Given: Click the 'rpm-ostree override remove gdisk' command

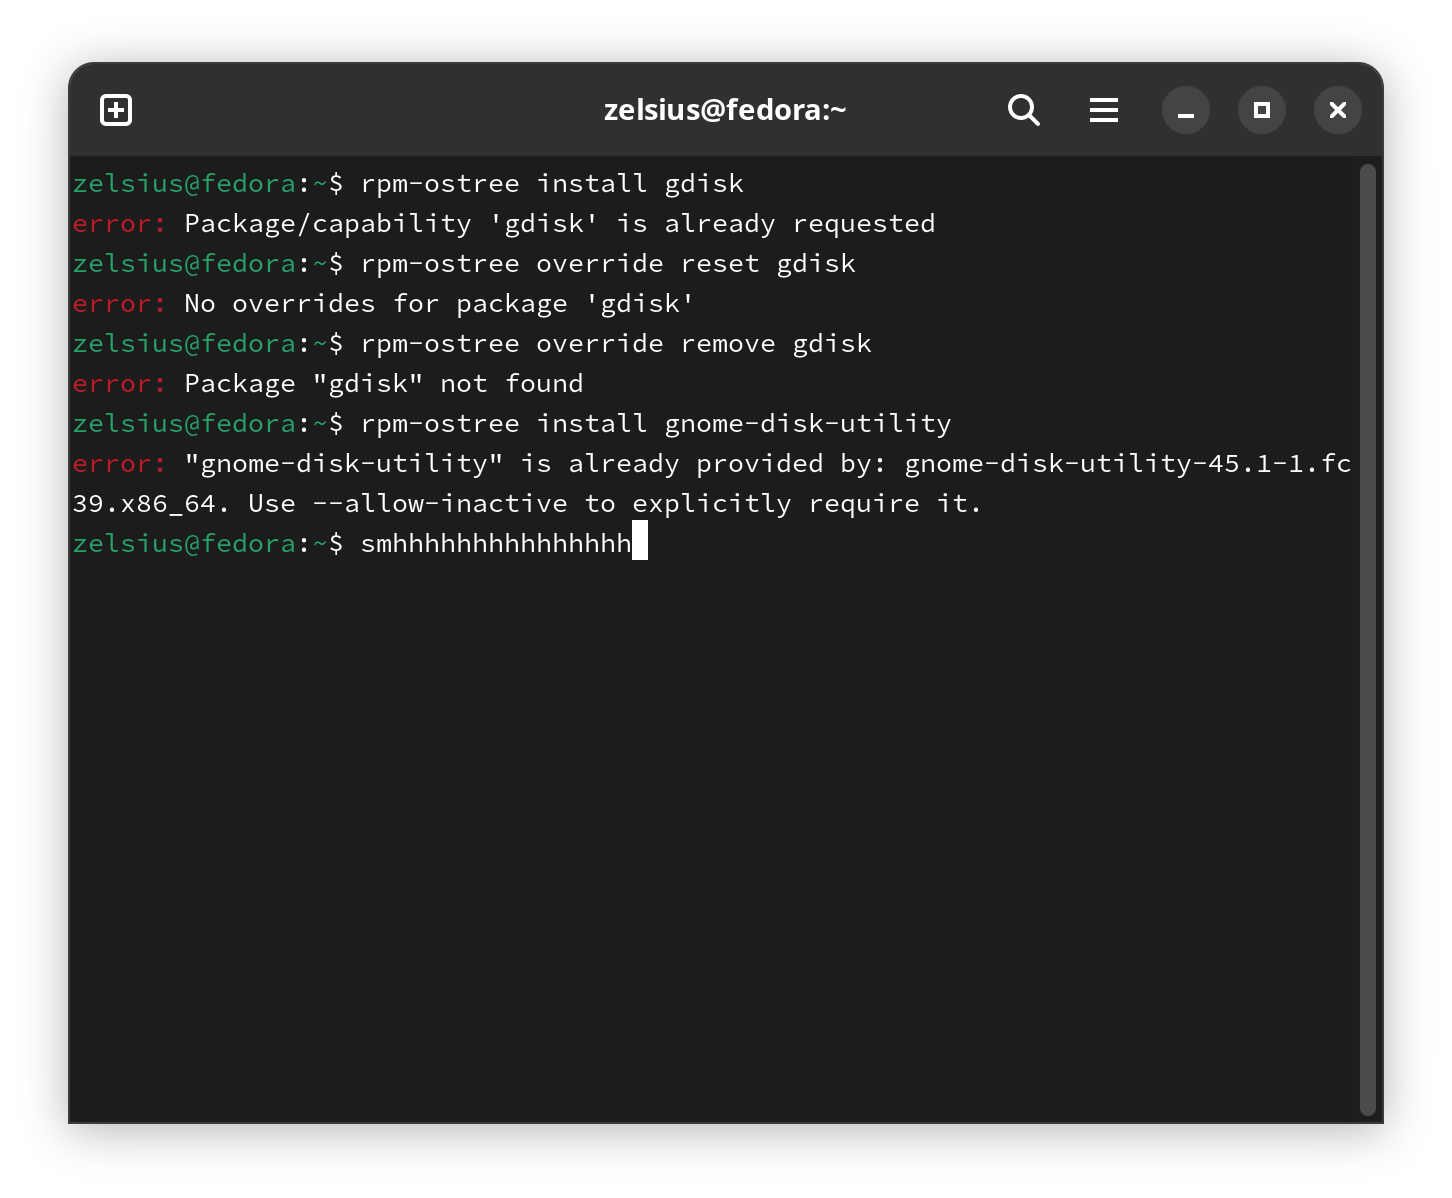Looking at the screenshot, I should 616,344.
